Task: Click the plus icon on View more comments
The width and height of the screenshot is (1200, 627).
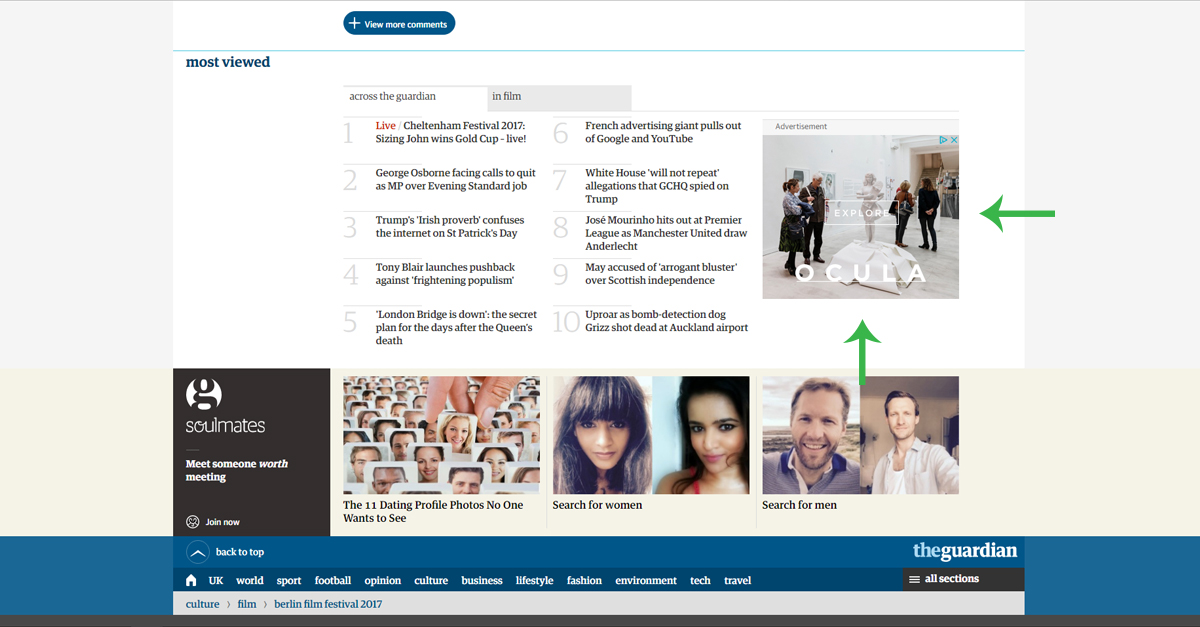Action: 354,24
